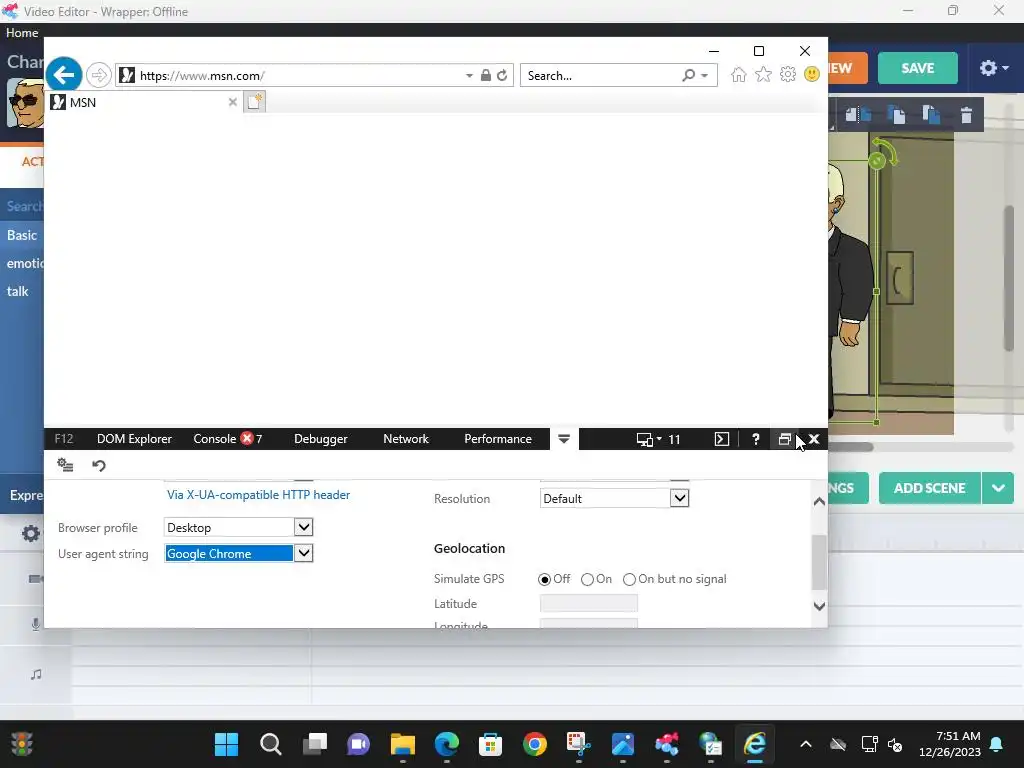This screenshot has height=768, width=1024.
Task: Click the emulation panel scroll up arrow
Action: tap(819, 502)
